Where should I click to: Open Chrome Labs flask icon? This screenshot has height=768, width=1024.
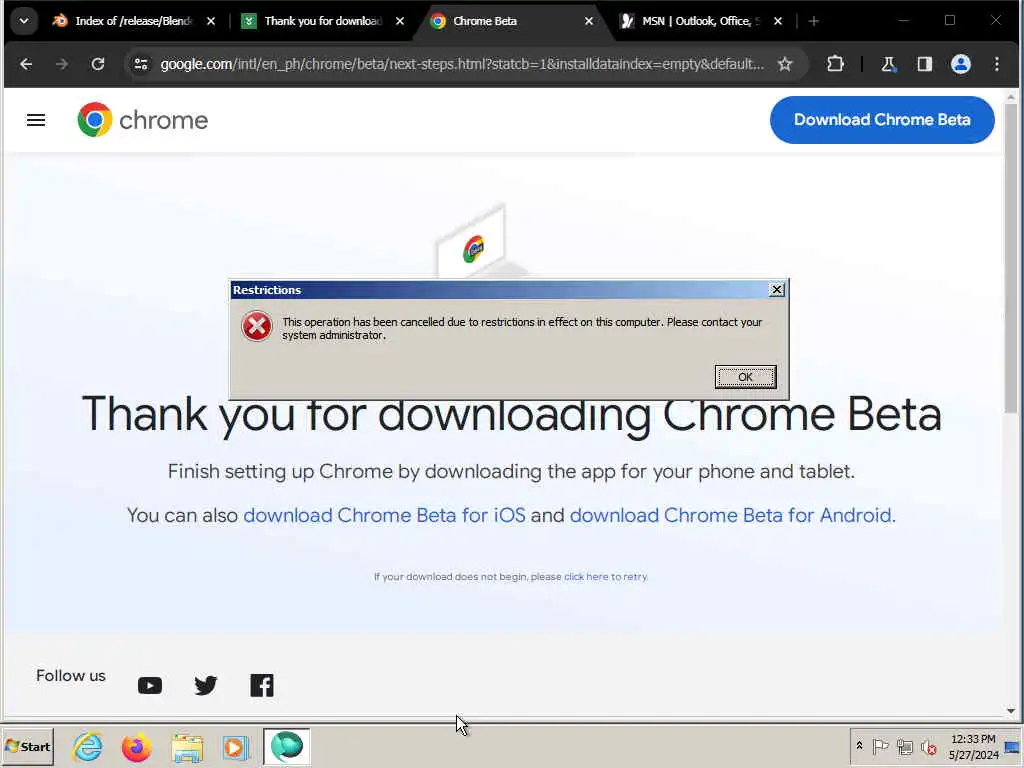click(x=888, y=64)
